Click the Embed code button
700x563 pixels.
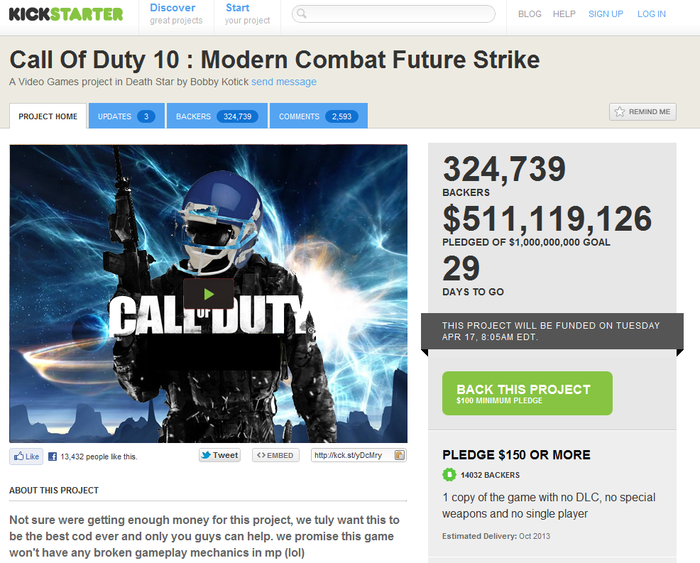(x=275, y=455)
